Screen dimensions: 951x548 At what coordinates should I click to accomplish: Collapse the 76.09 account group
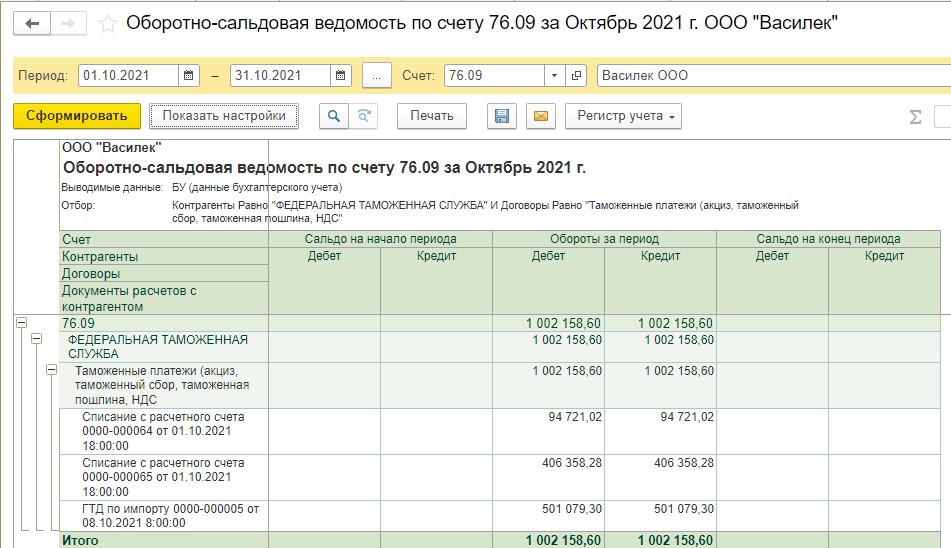[21, 323]
